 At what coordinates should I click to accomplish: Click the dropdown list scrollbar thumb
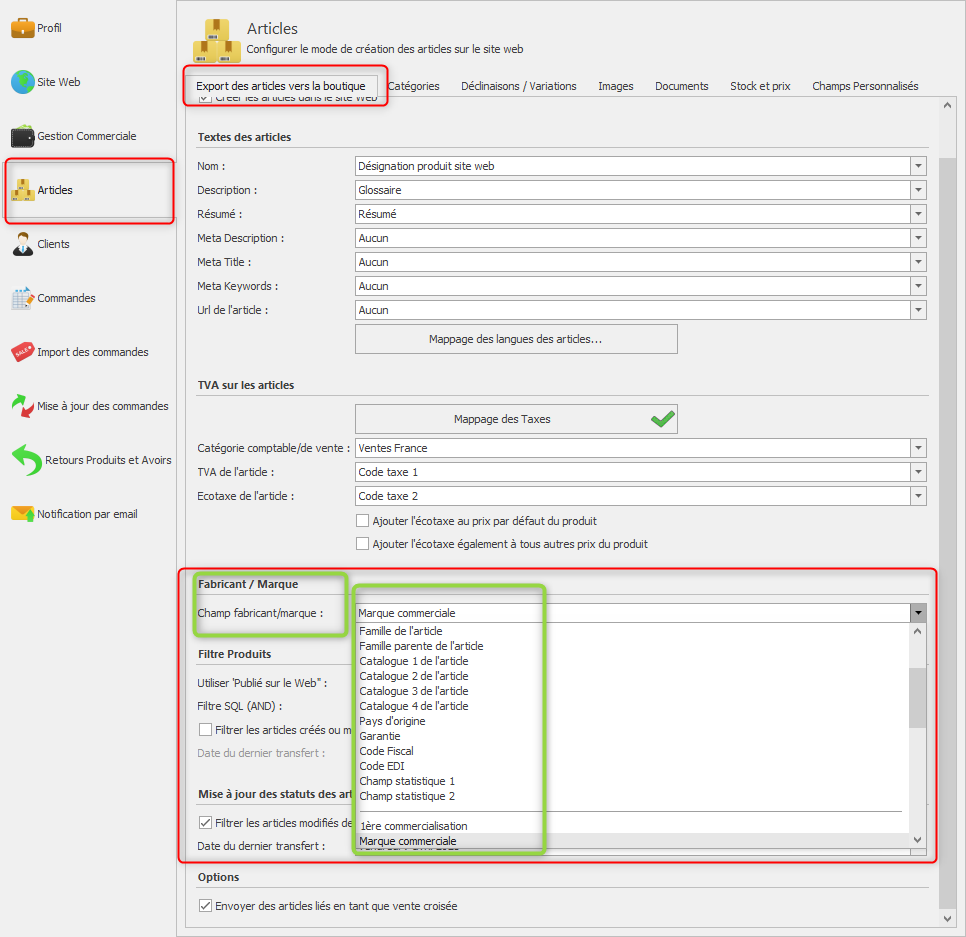[x=917, y=698]
